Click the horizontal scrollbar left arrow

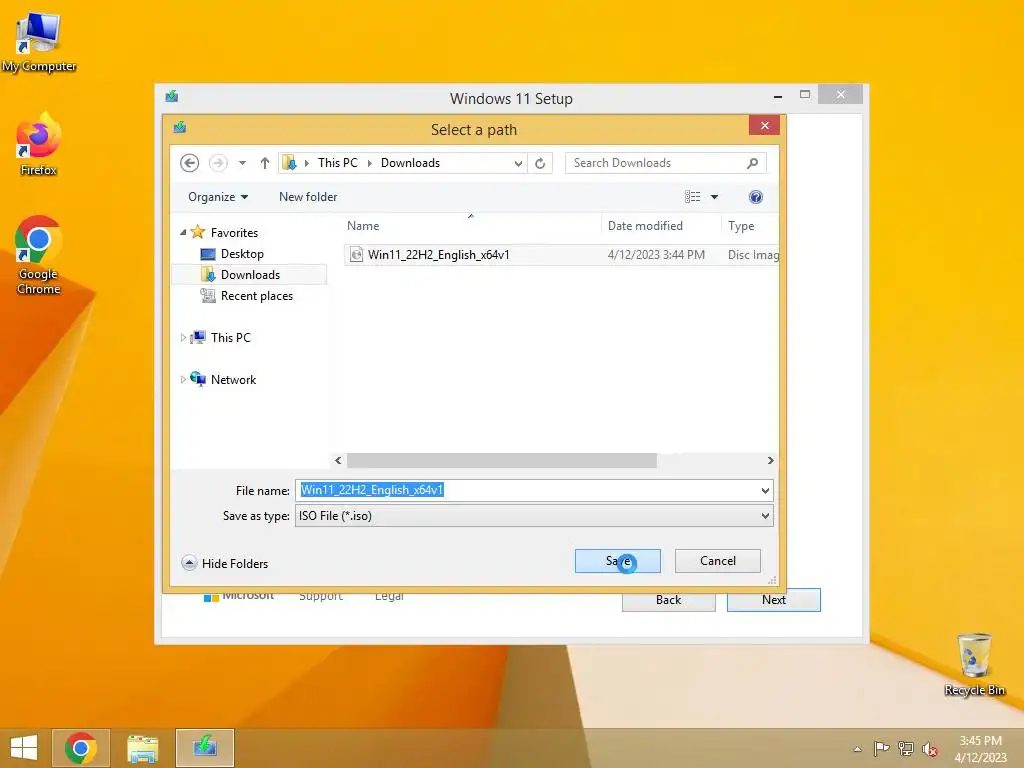(x=338, y=460)
